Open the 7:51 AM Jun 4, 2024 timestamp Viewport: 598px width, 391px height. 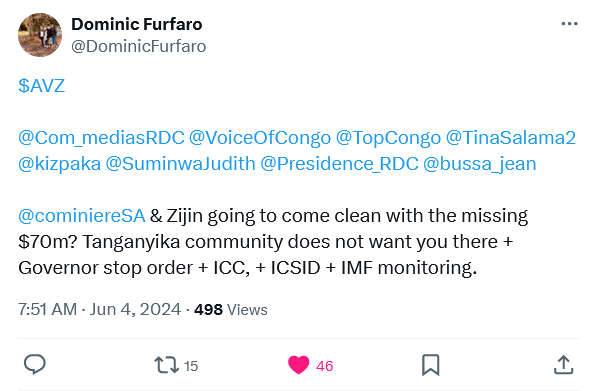coord(100,309)
